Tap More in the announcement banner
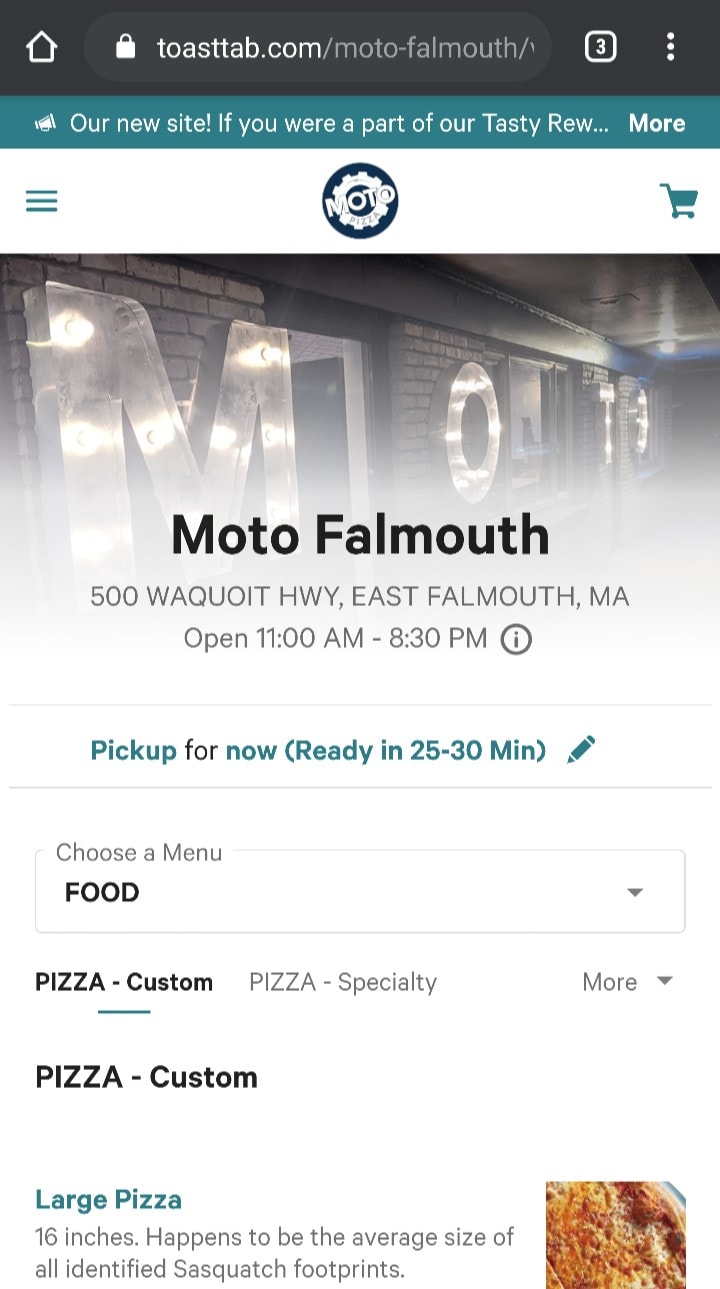This screenshot has width=720, height=1289. (x=657, y=124)
